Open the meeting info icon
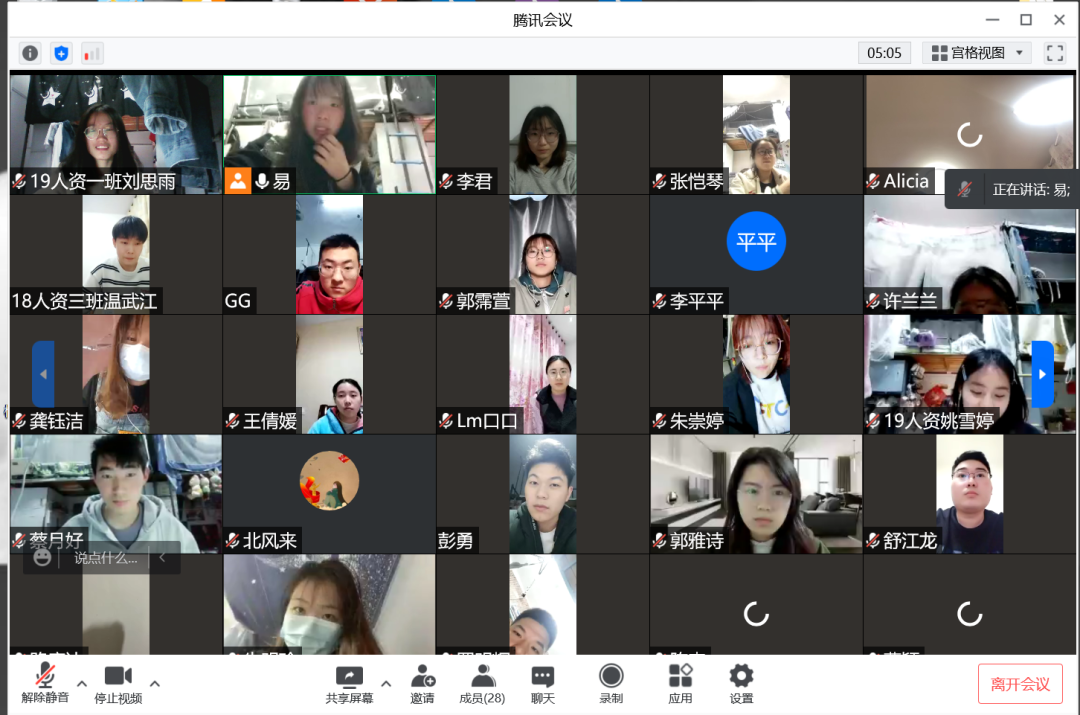Viewport: 1080px width, 715px height. coord(30,53)
